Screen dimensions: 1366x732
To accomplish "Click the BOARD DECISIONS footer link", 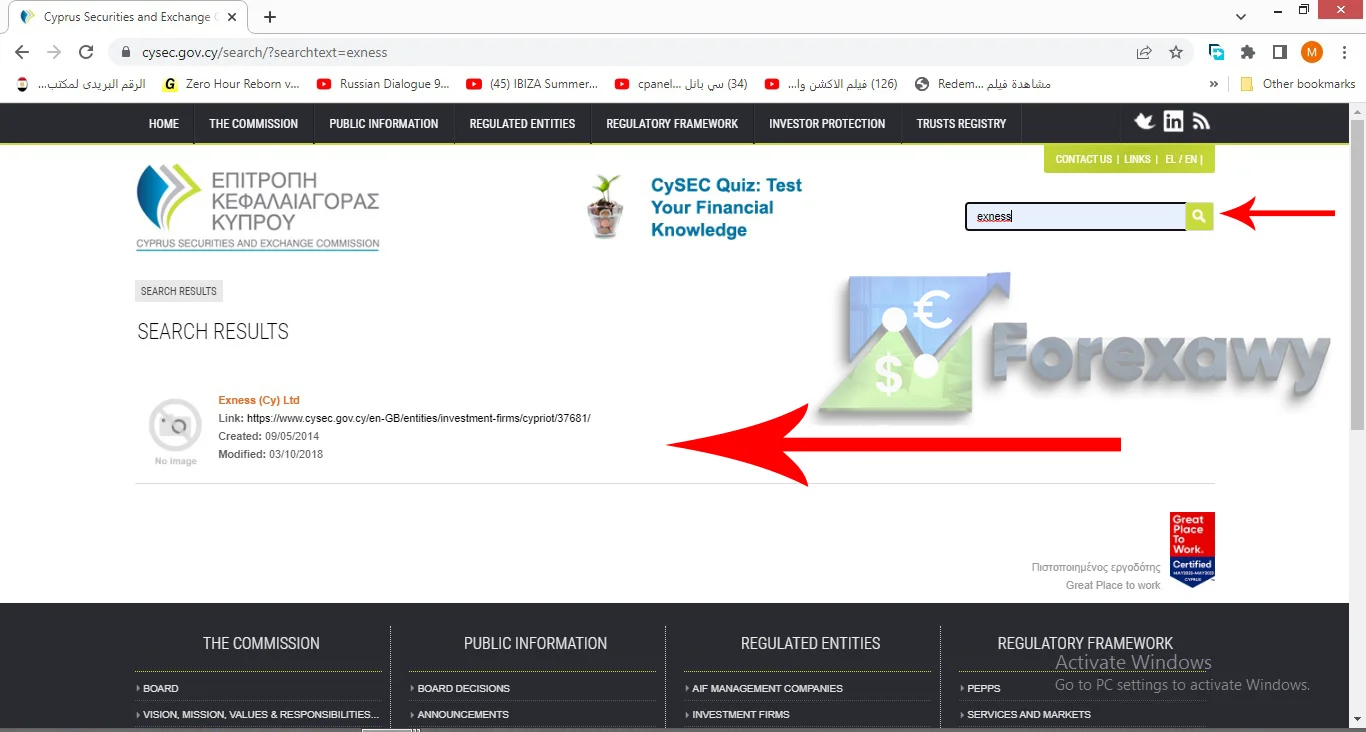I will tap(463, 688).
